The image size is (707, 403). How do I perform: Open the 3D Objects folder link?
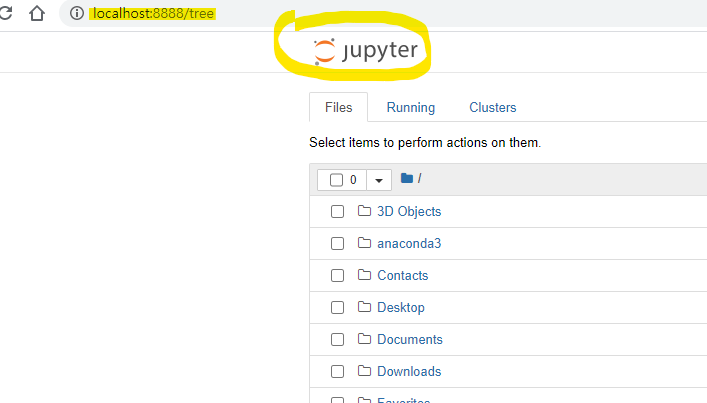(x=409, y=211)
